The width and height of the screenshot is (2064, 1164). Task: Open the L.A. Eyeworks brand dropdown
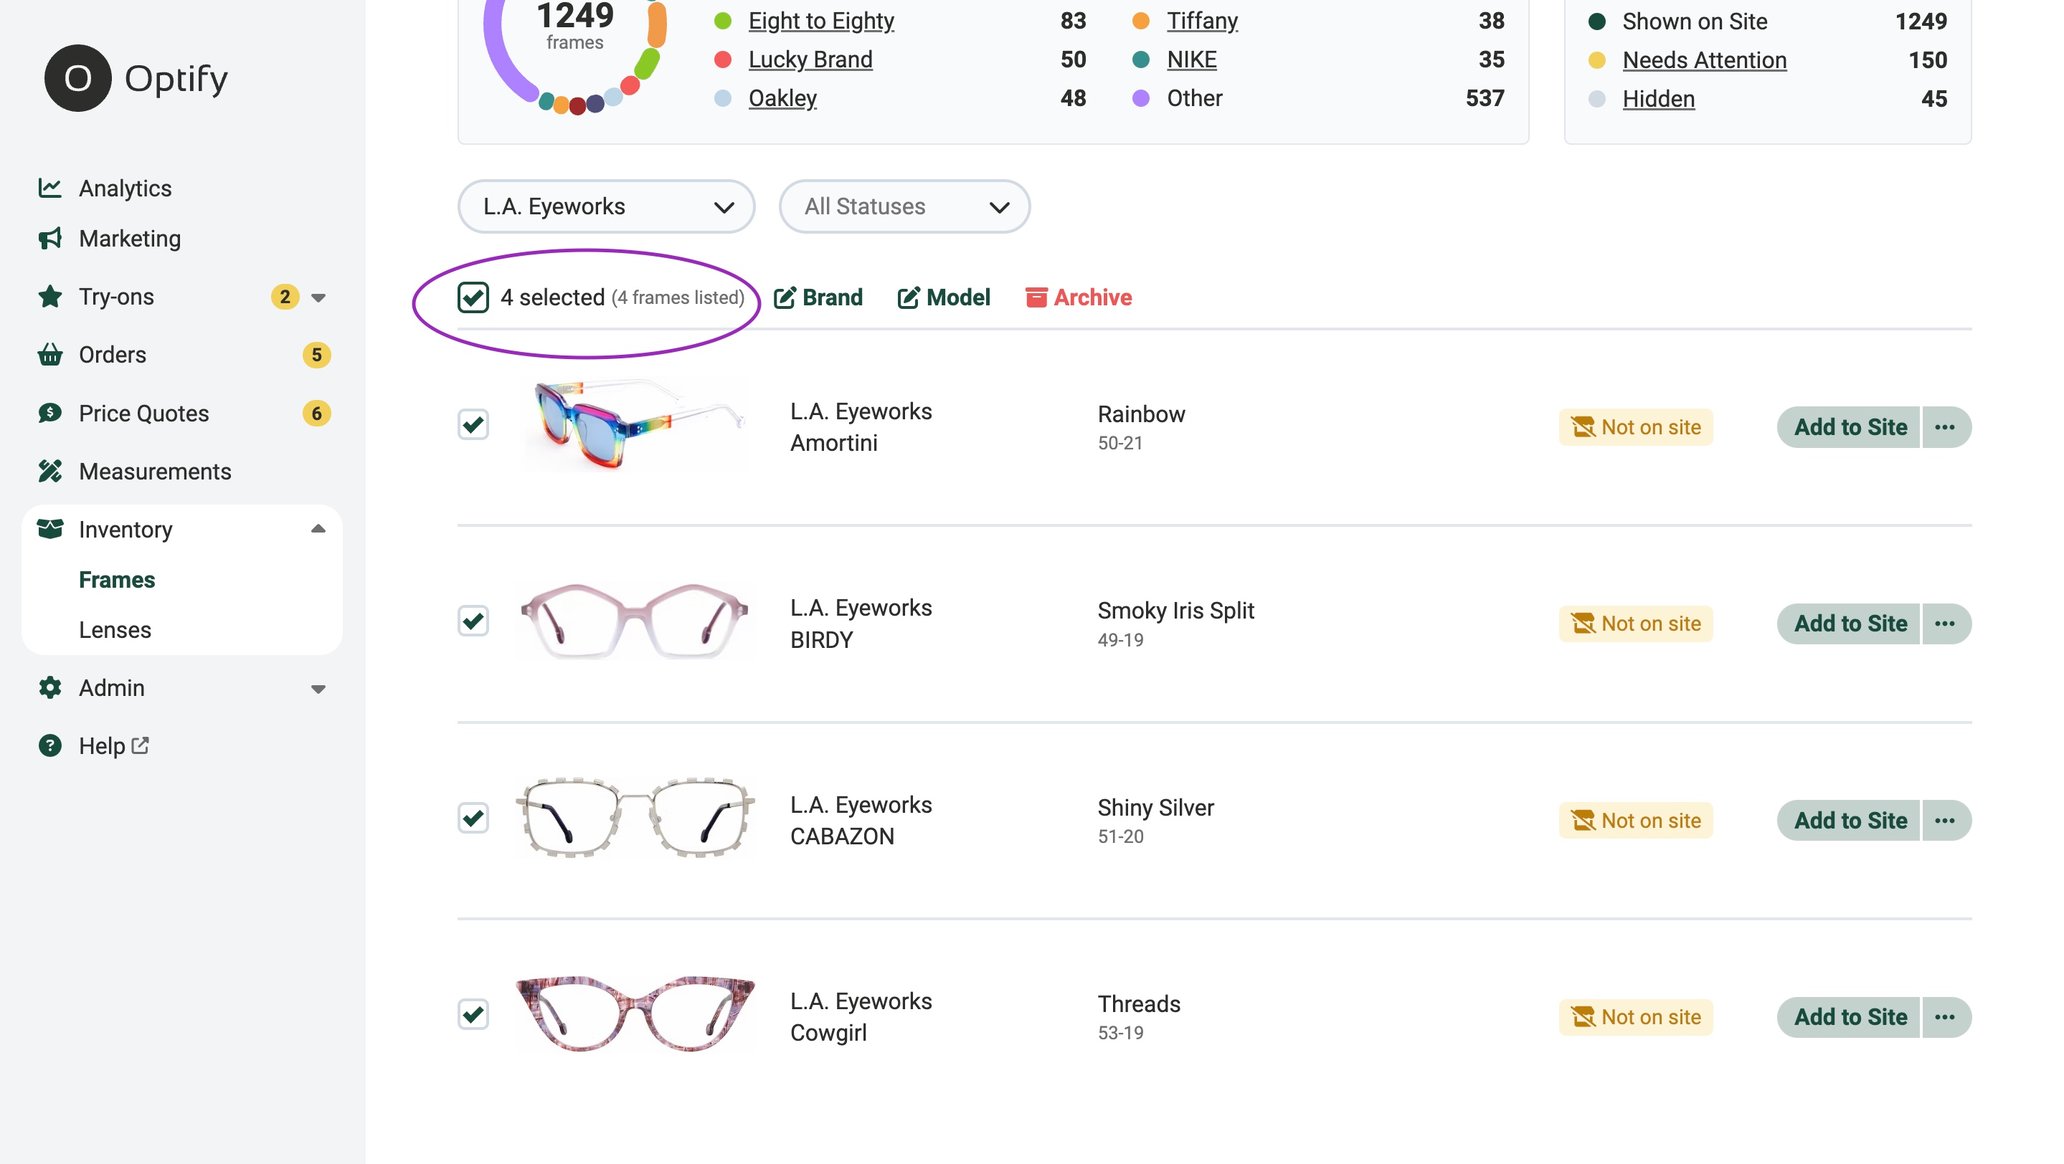click(x=605, y=206)
